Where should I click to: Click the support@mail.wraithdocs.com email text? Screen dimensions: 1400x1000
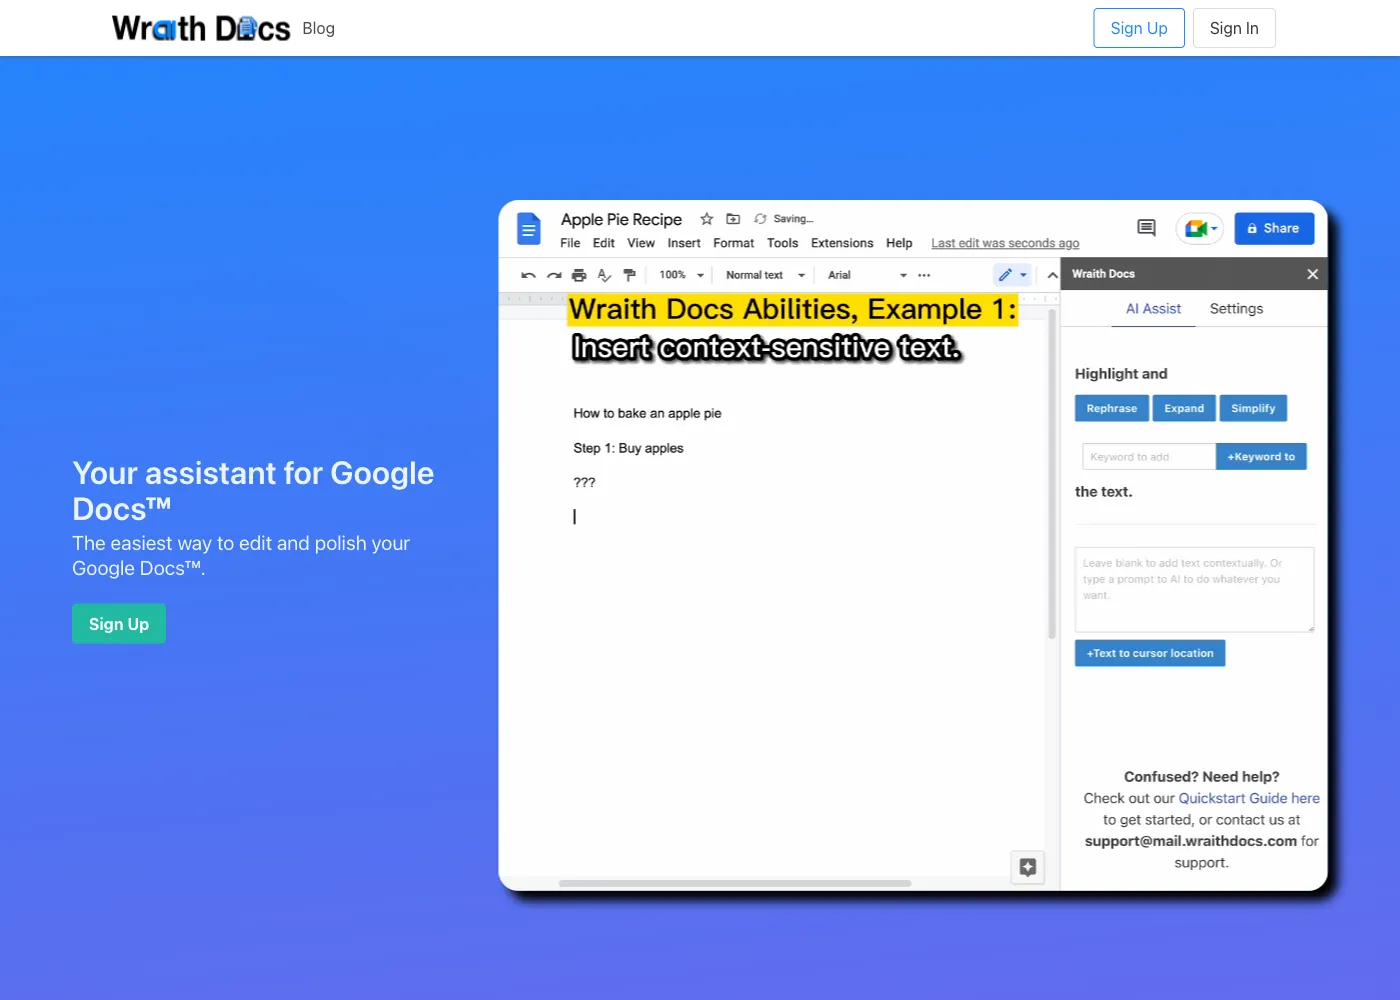click(x=1191, y=841)
